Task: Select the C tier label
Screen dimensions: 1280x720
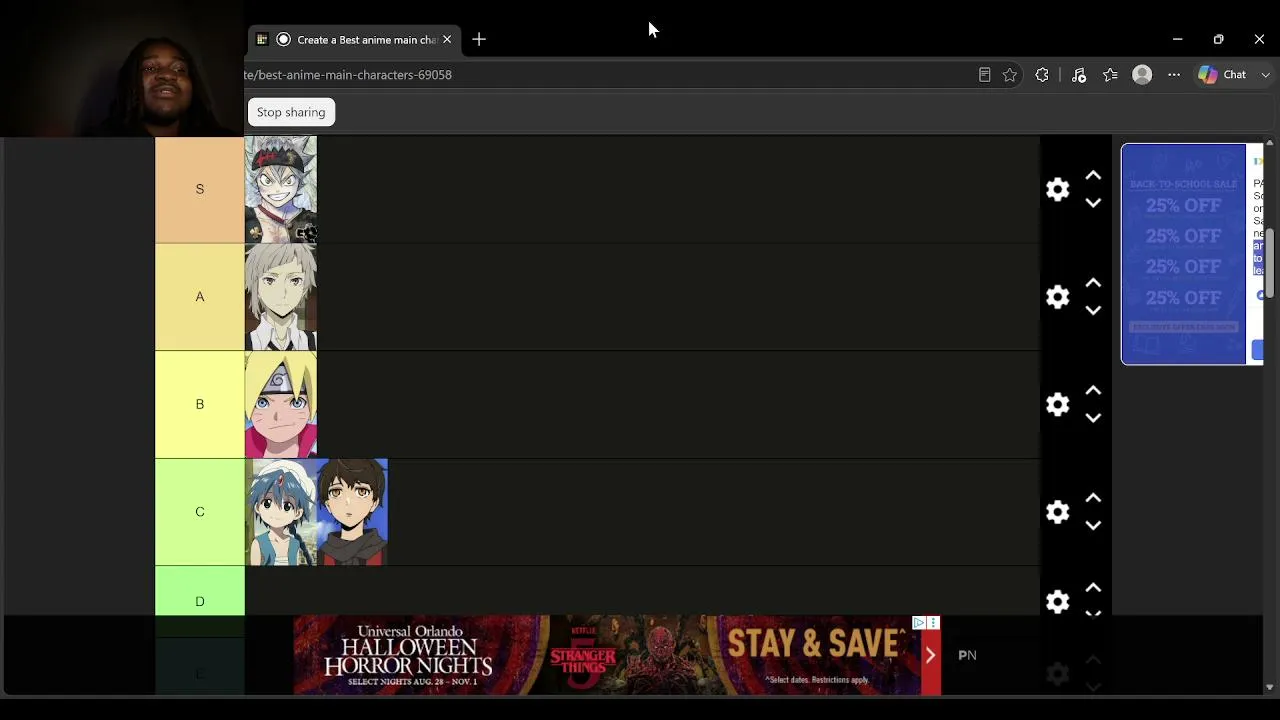Action: 200,512
